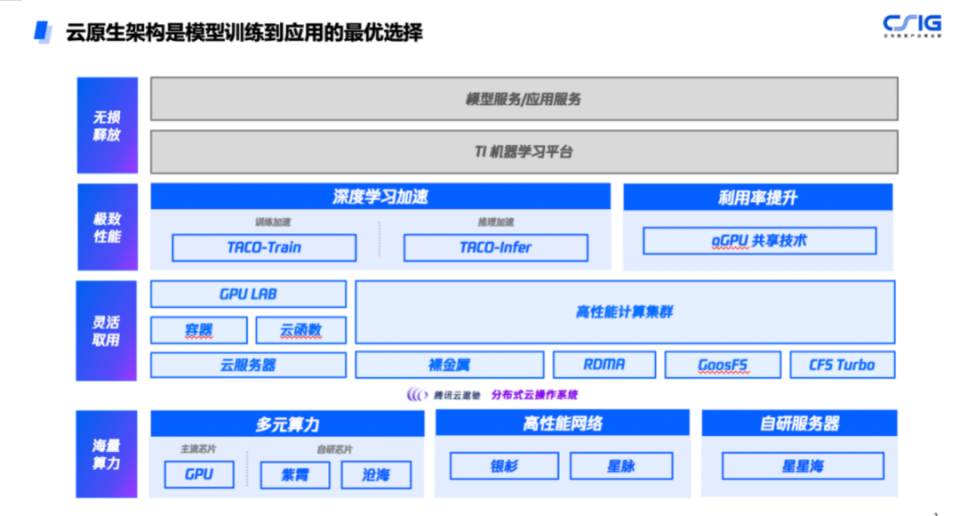Screen dimensions: 960x516
Task: Select the 高性能计算集群 block
Action: click(624, 312)
